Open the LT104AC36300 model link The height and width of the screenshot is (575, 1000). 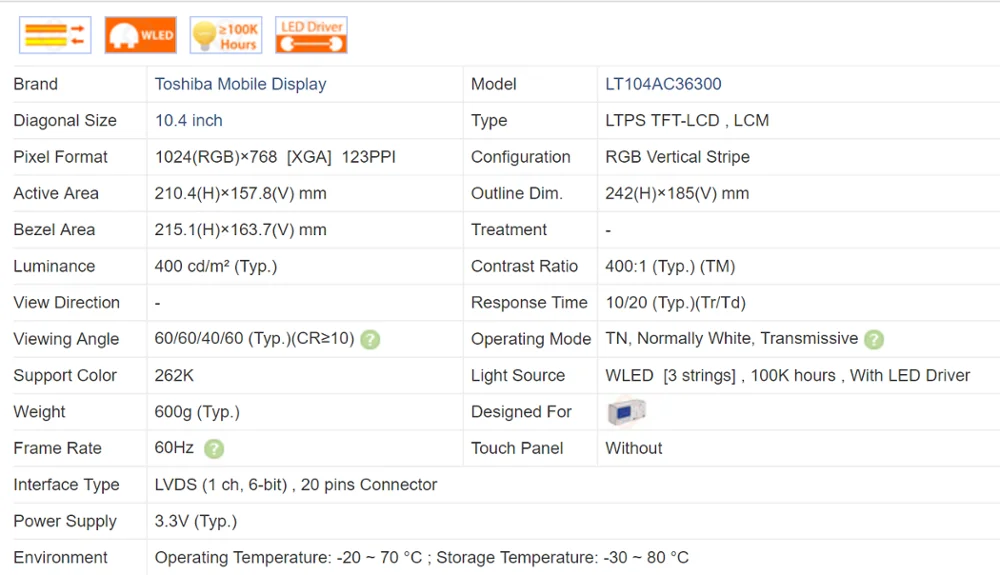663,84
